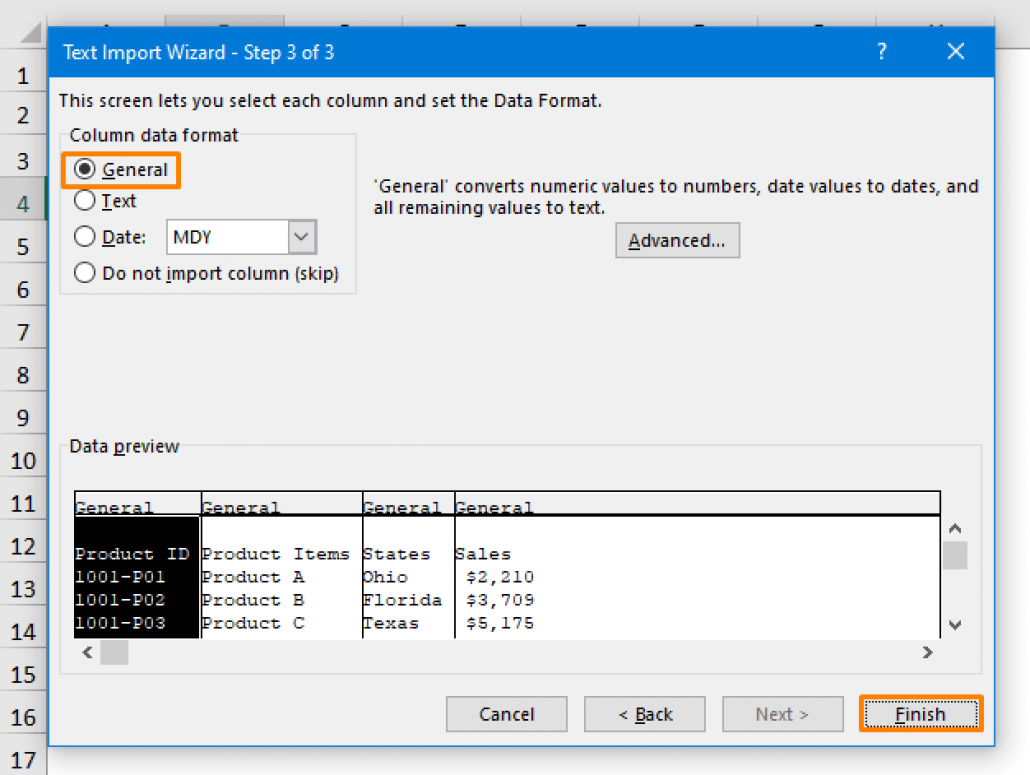1030x775 pixels.
Task: Click the down arrow of preview scrollbar
Action: point(955,623)
